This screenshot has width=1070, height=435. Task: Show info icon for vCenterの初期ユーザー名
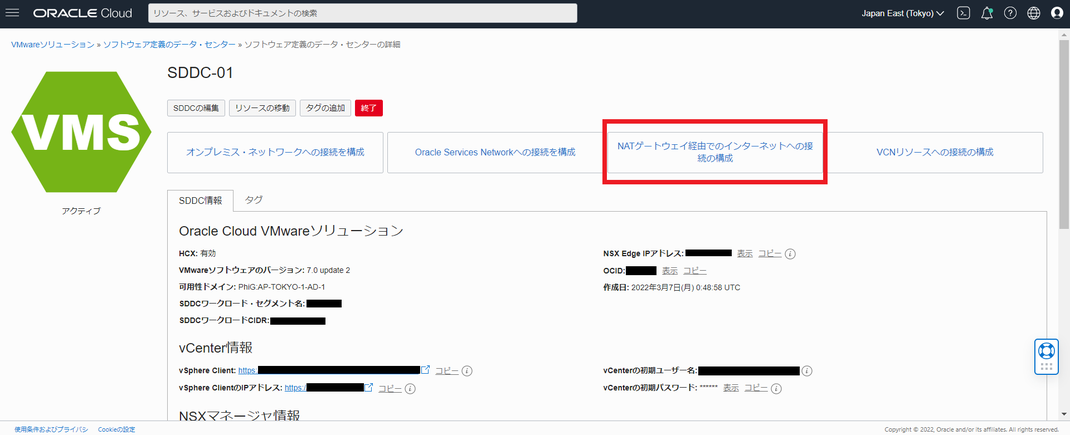(807, 371)
